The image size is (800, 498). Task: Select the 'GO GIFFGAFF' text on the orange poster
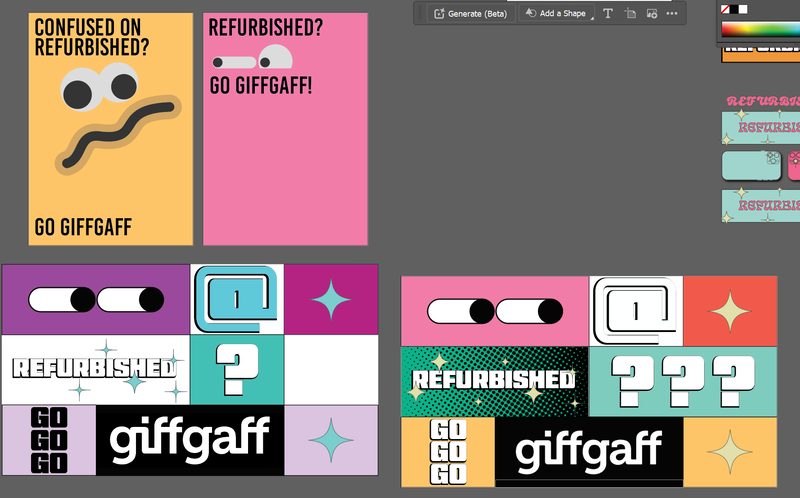tap(83, 227)
